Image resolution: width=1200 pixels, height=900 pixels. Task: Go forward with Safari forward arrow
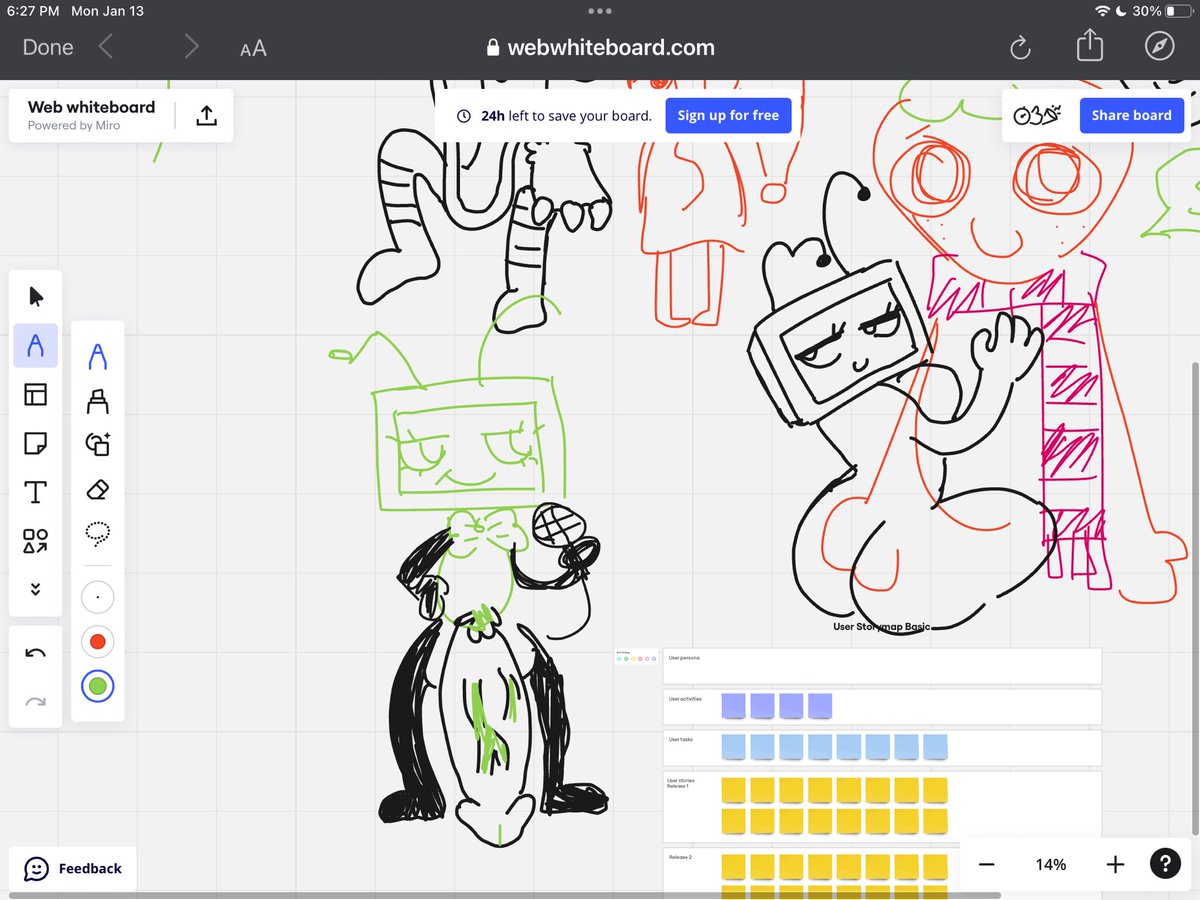[191, 47]
